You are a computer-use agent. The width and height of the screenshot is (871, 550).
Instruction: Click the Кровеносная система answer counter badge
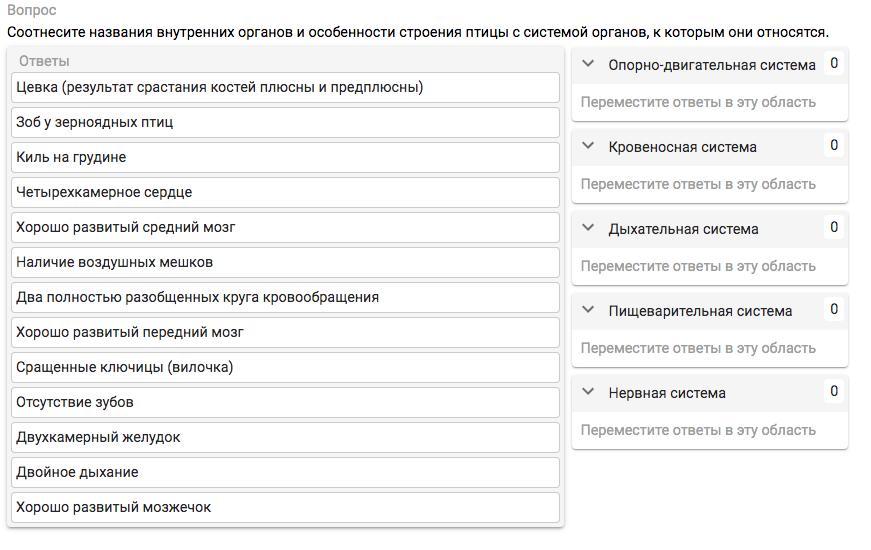(833, 146)
